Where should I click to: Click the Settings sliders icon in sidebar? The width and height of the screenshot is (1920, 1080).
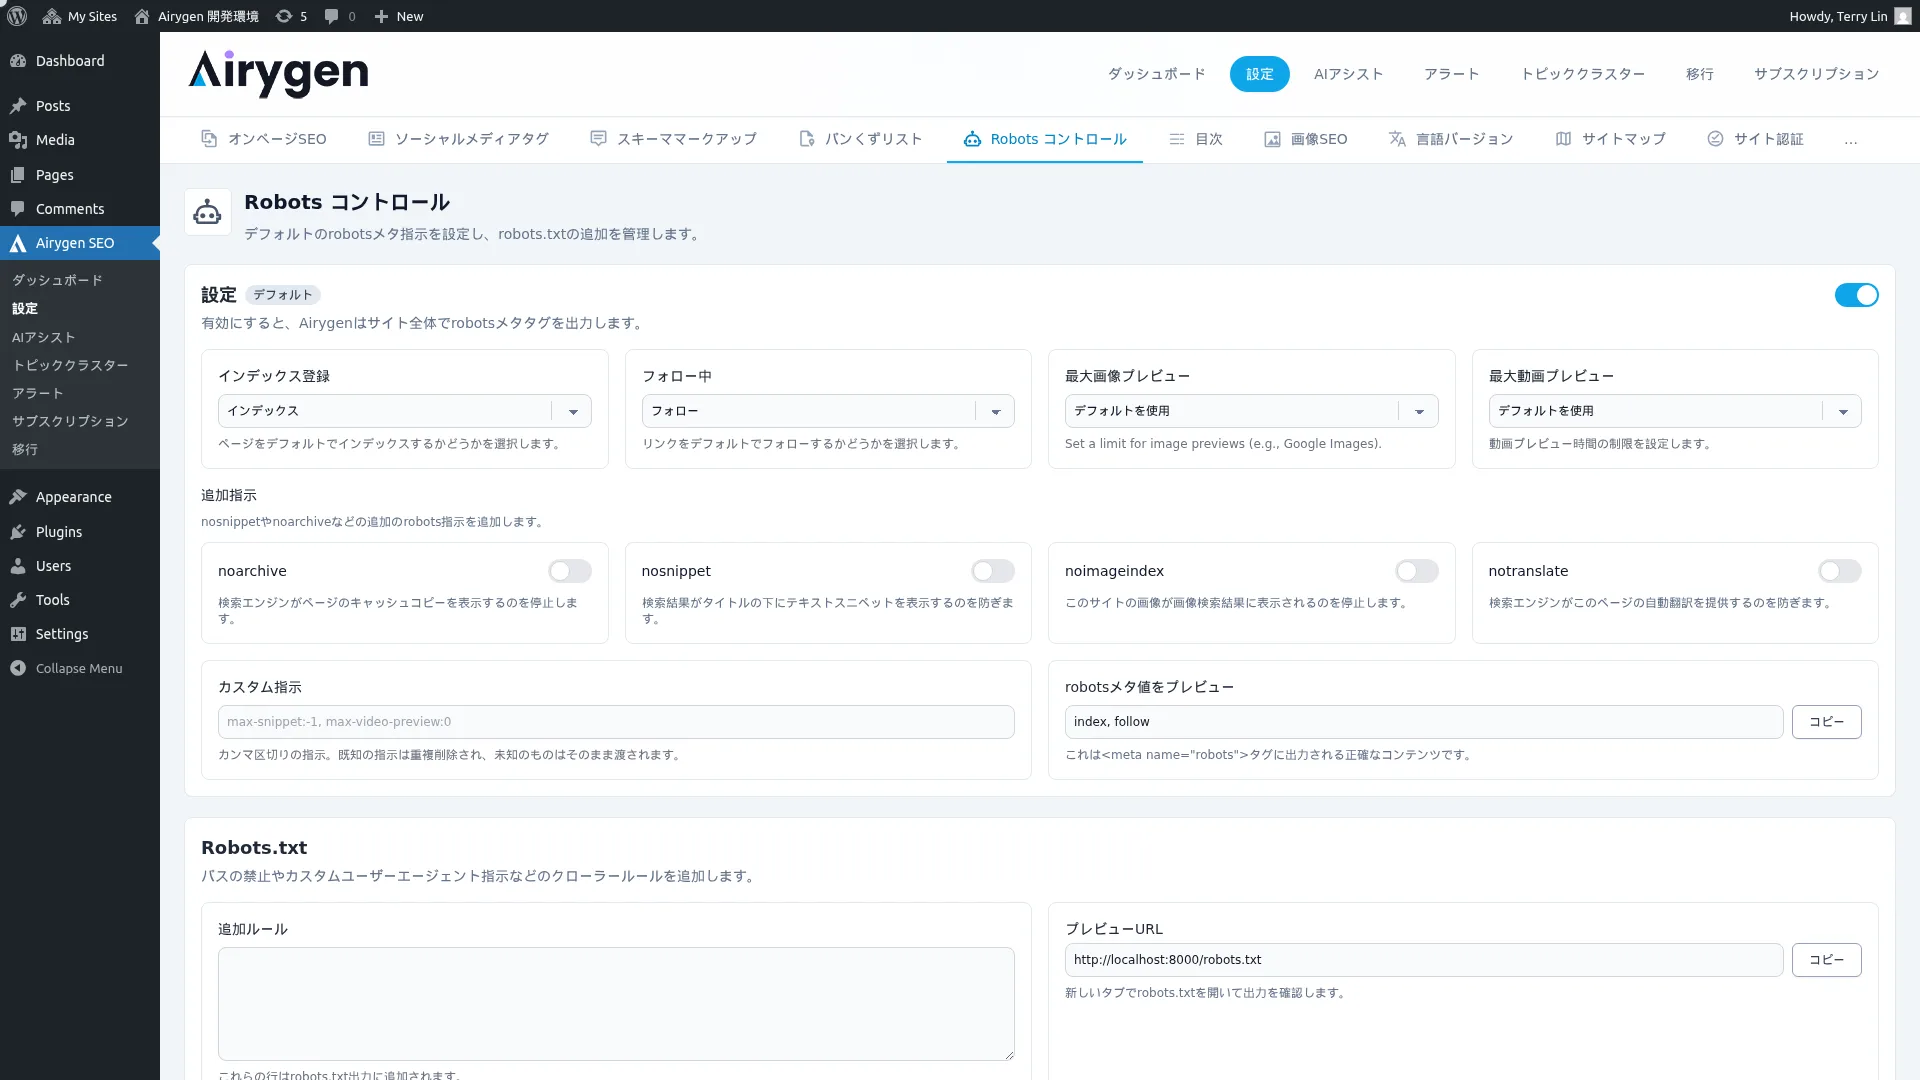point(18,634)
